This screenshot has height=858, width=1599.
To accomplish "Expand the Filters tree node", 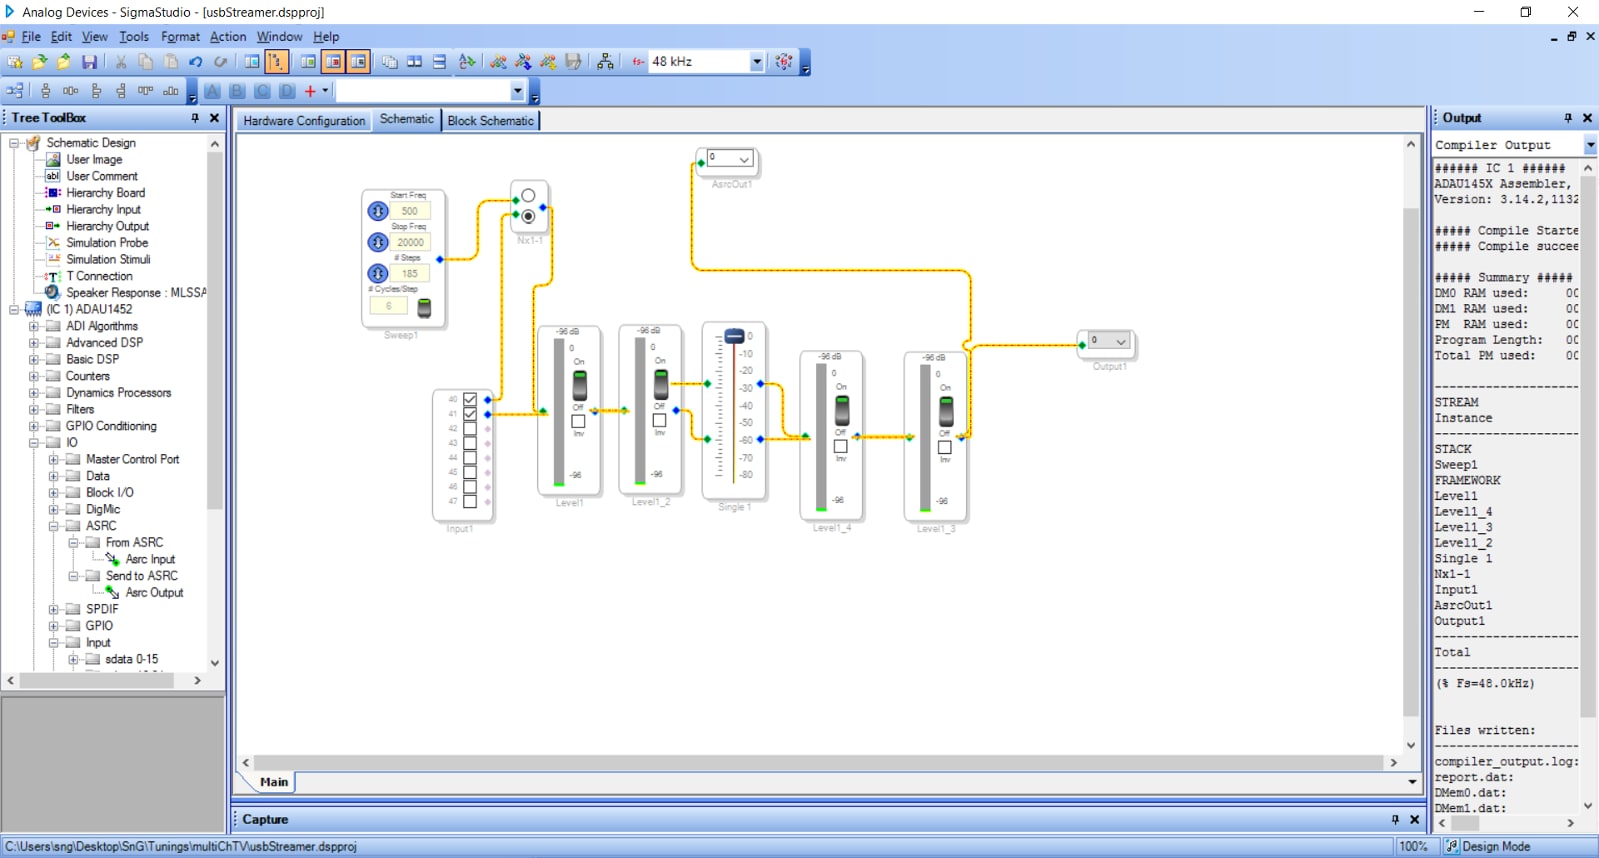I will [33, 409].
